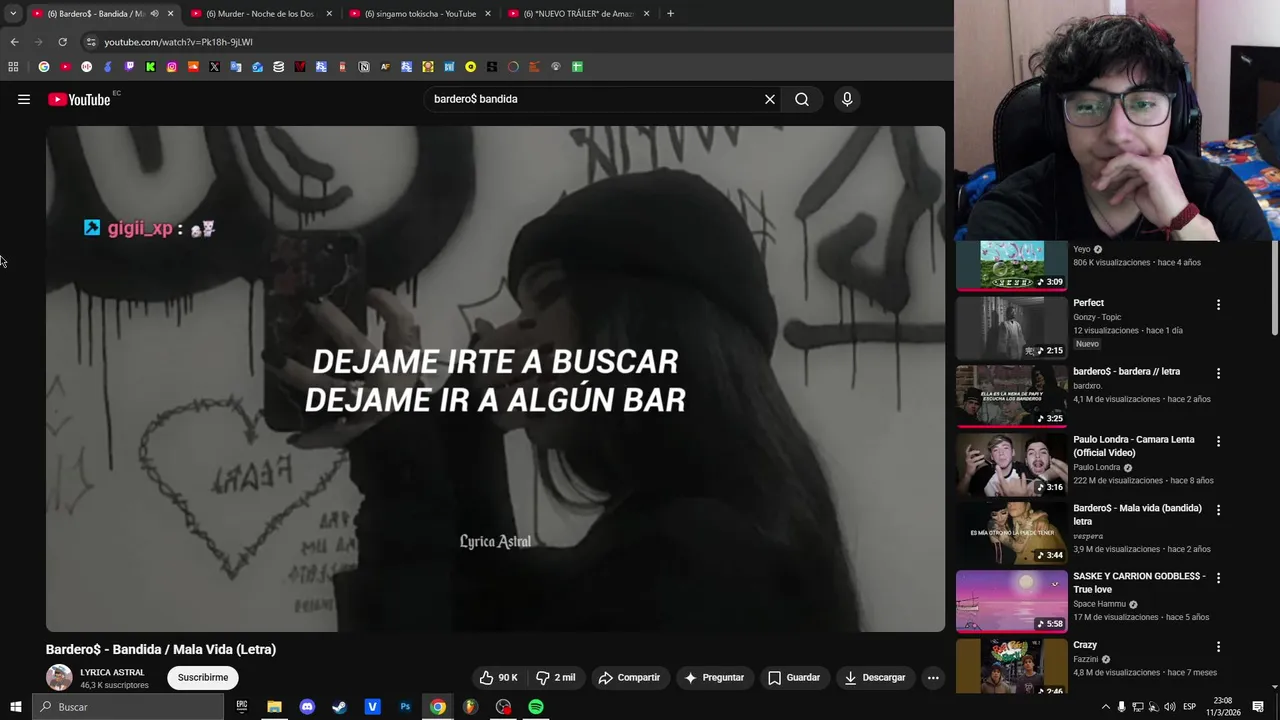Dislike the video (2 mil thumbs down)

coord(556,678)
